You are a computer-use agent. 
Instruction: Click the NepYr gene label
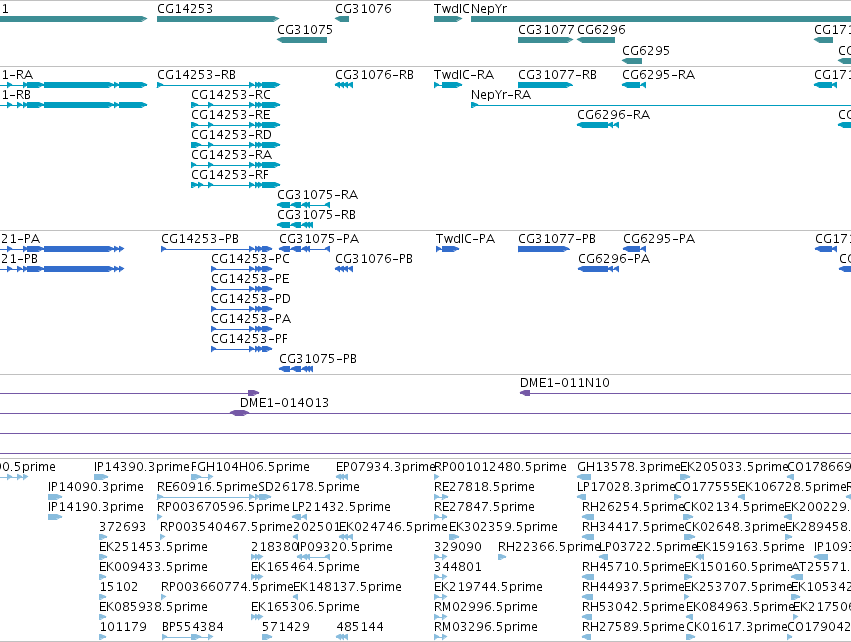(489, 9)
